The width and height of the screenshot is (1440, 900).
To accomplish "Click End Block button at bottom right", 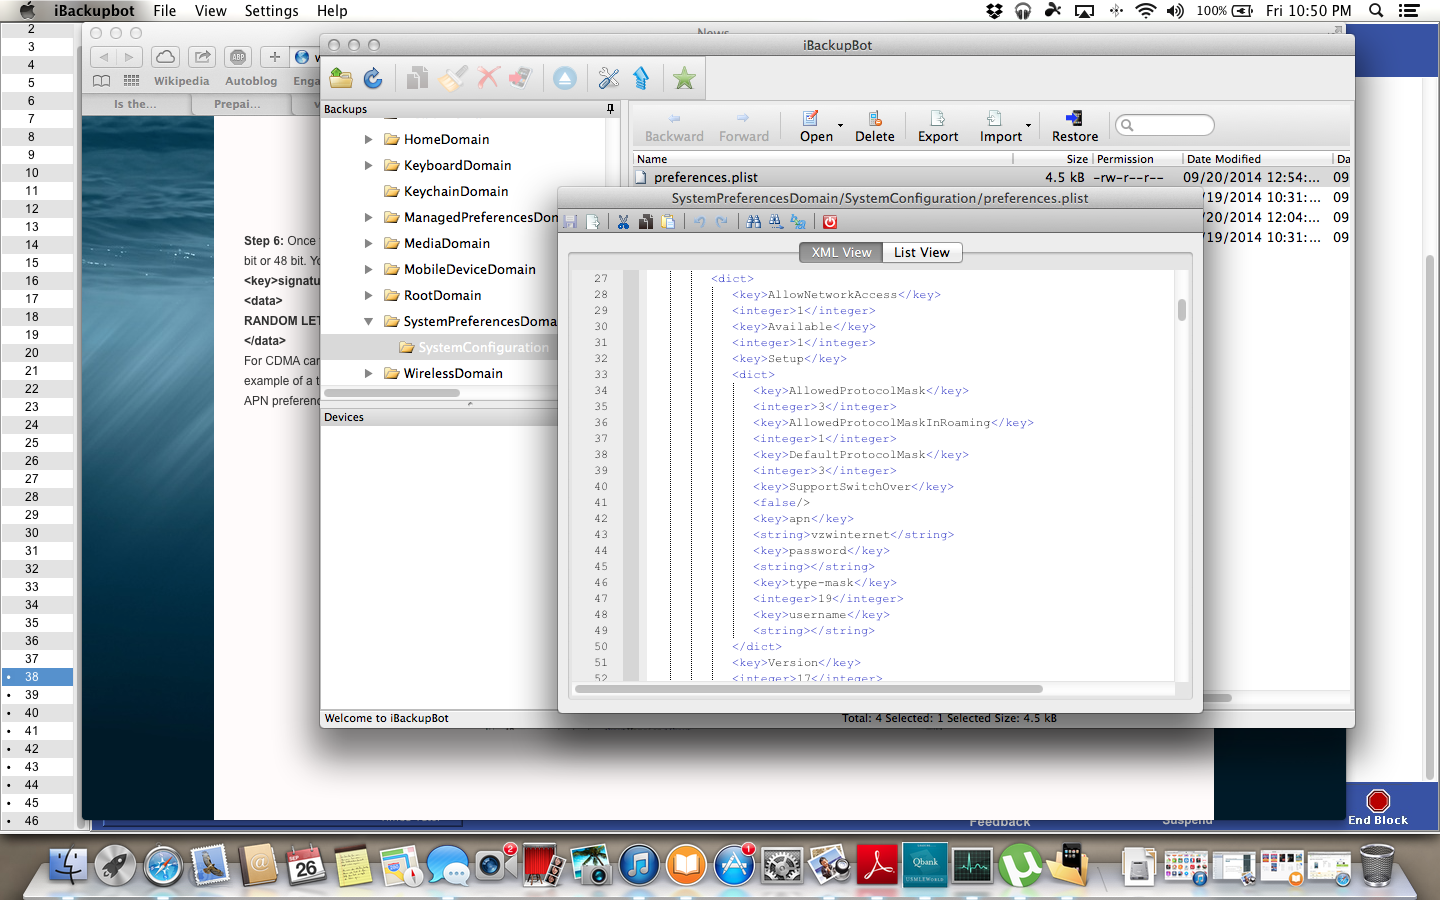I will click(x=1378, y=807).
